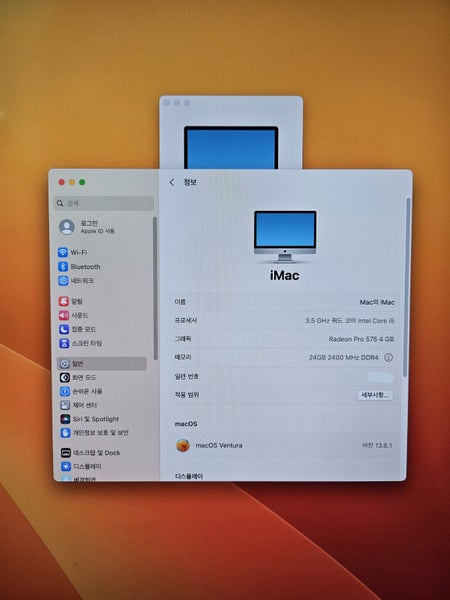Open the 손쉬운 사용 accessibility icon
This screenshot has height=600, width=450.
65,391
